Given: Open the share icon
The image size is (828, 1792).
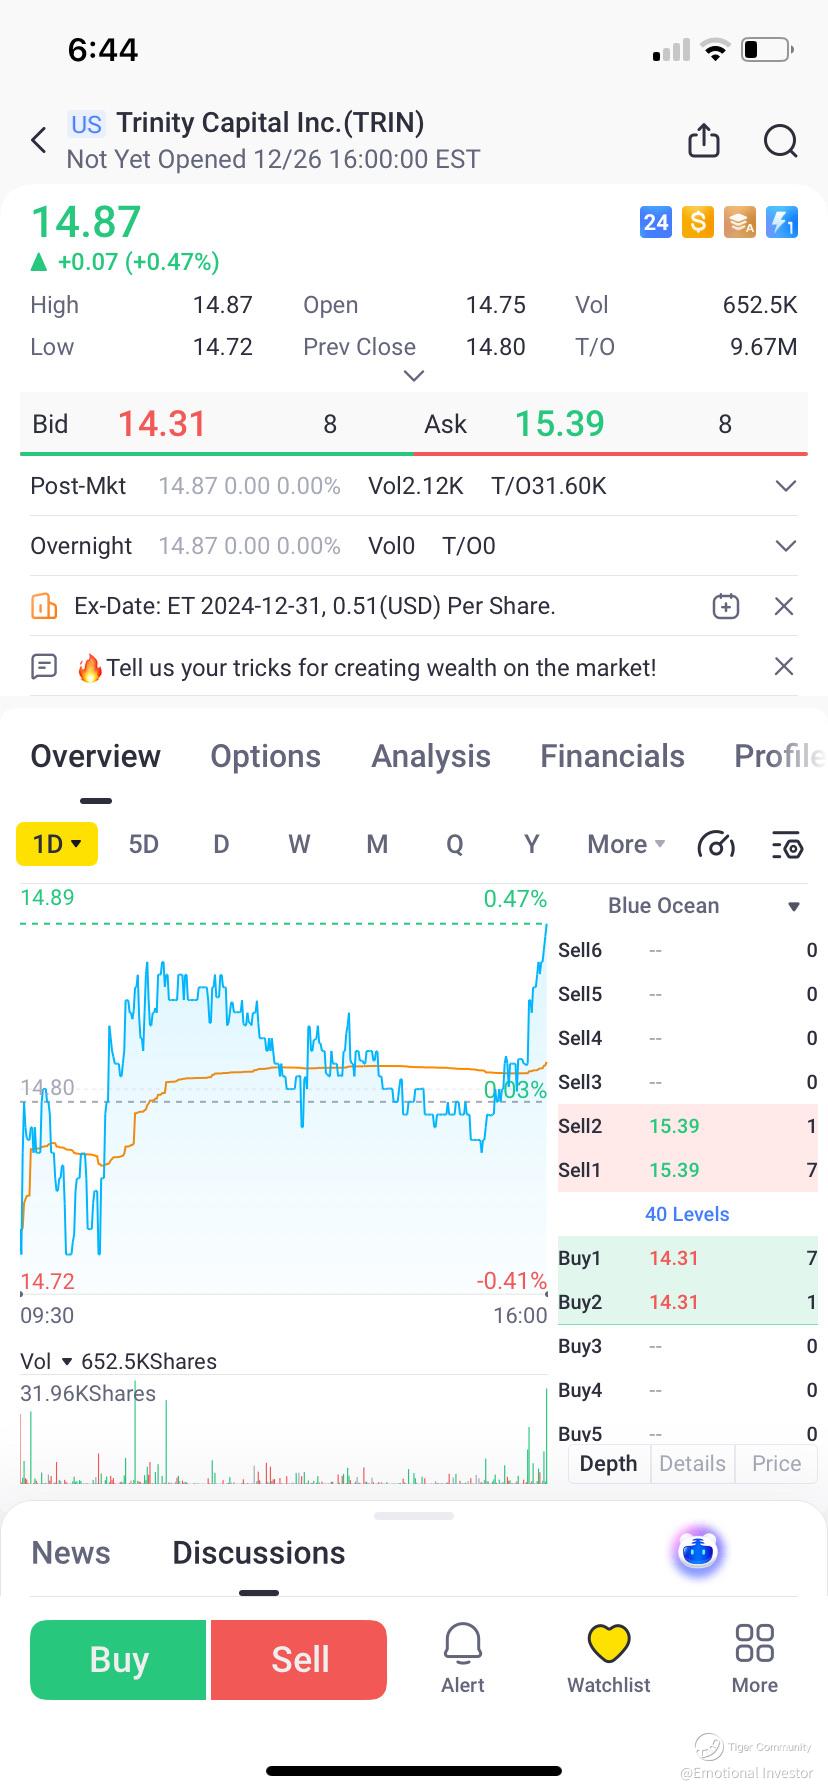Looking at the screenshot, I should click(704, 140).
